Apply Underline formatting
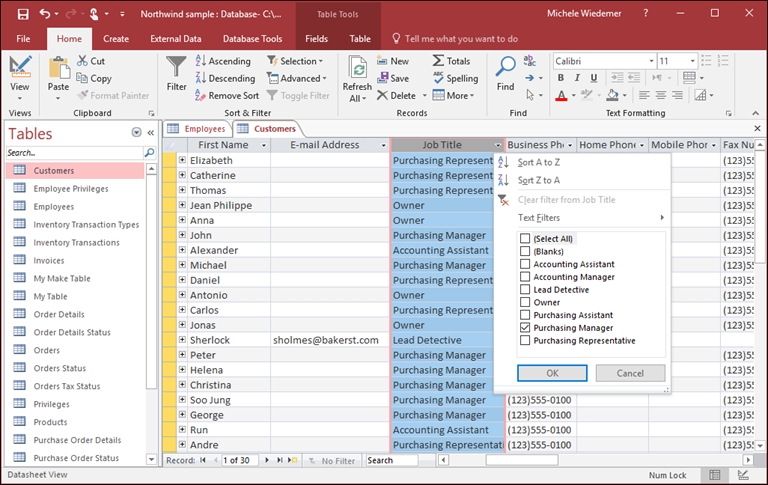 pos(594,77)
